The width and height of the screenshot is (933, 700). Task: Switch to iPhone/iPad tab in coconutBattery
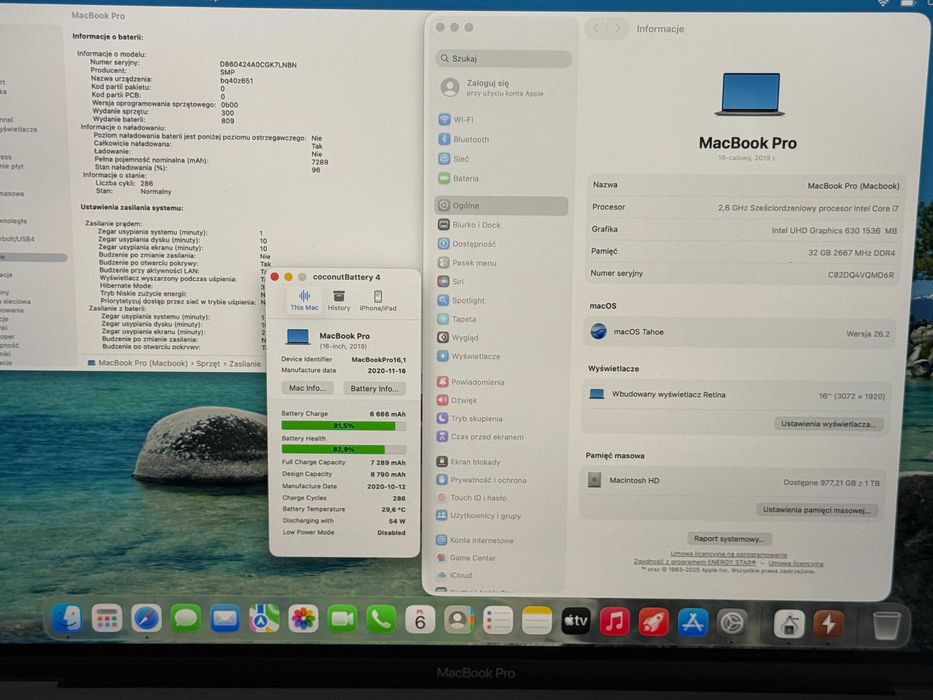(378, 301)
